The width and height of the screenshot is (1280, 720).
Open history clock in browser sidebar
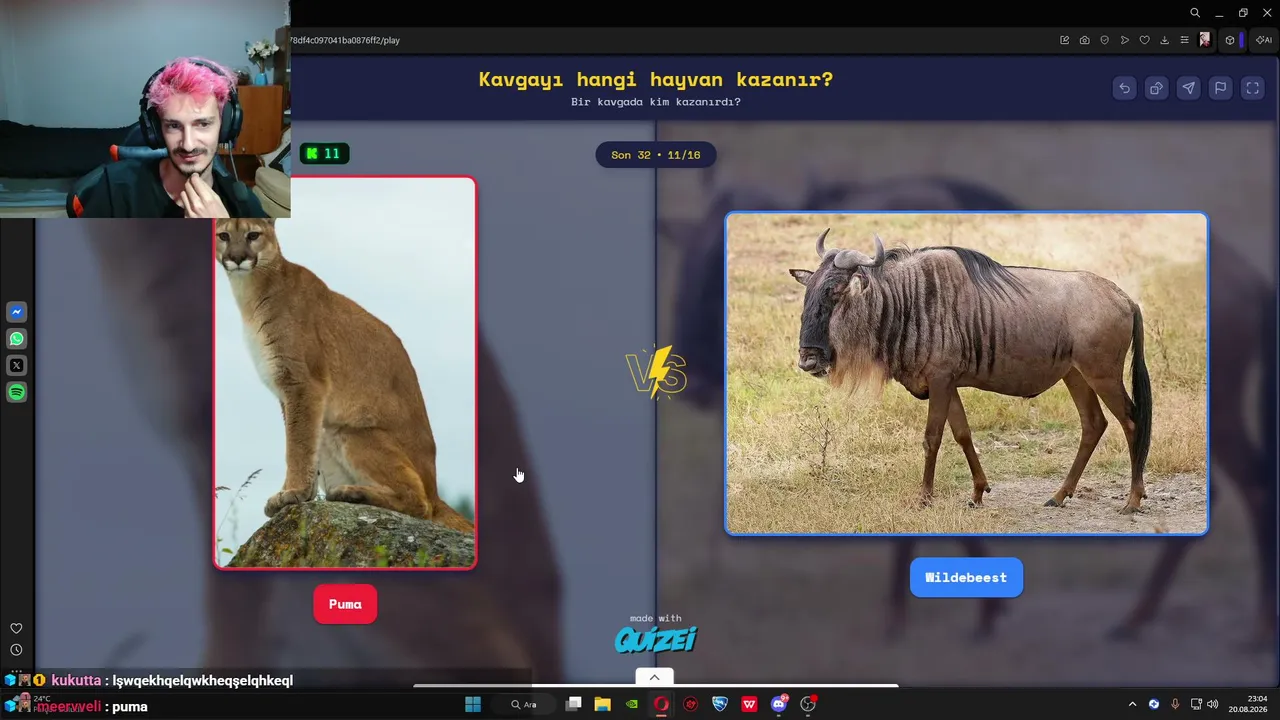[16, 650]
